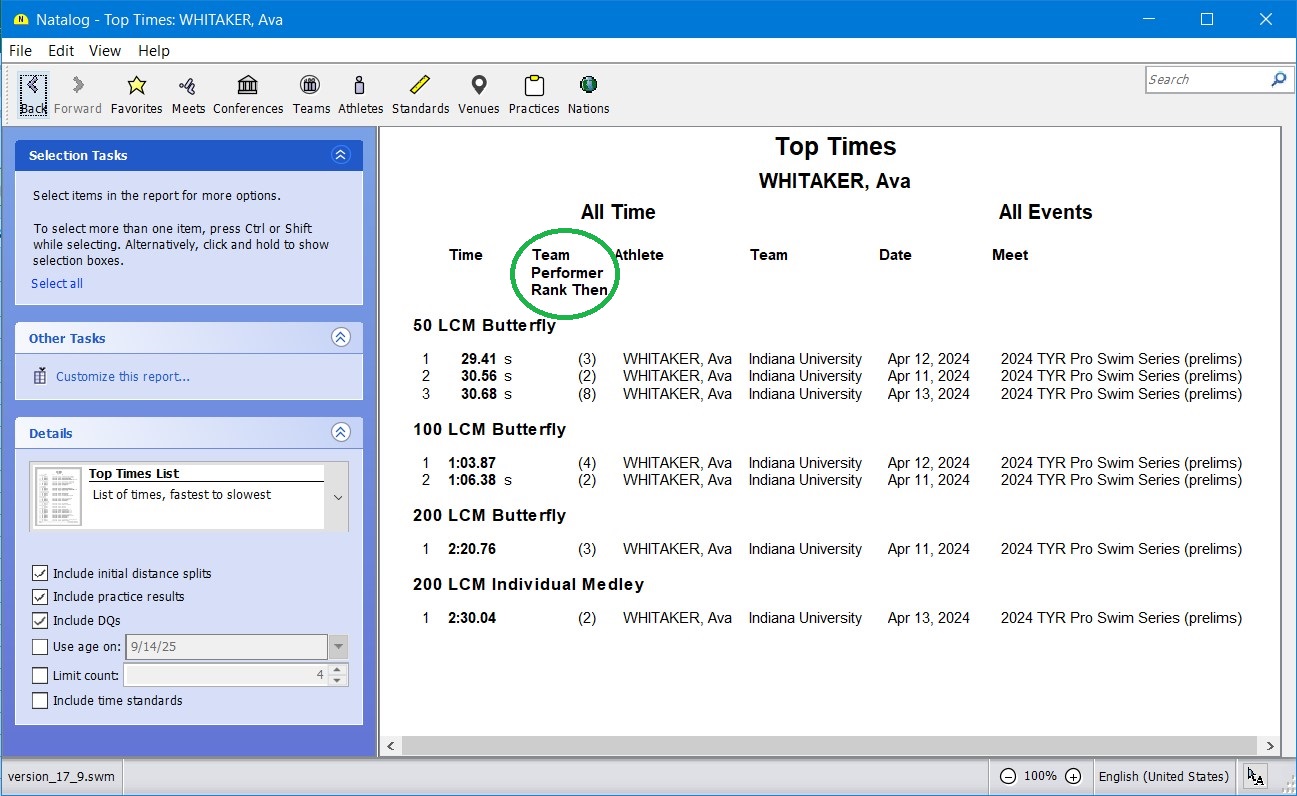Open the Favorites star icon
1297x796 pixels.
137,86
